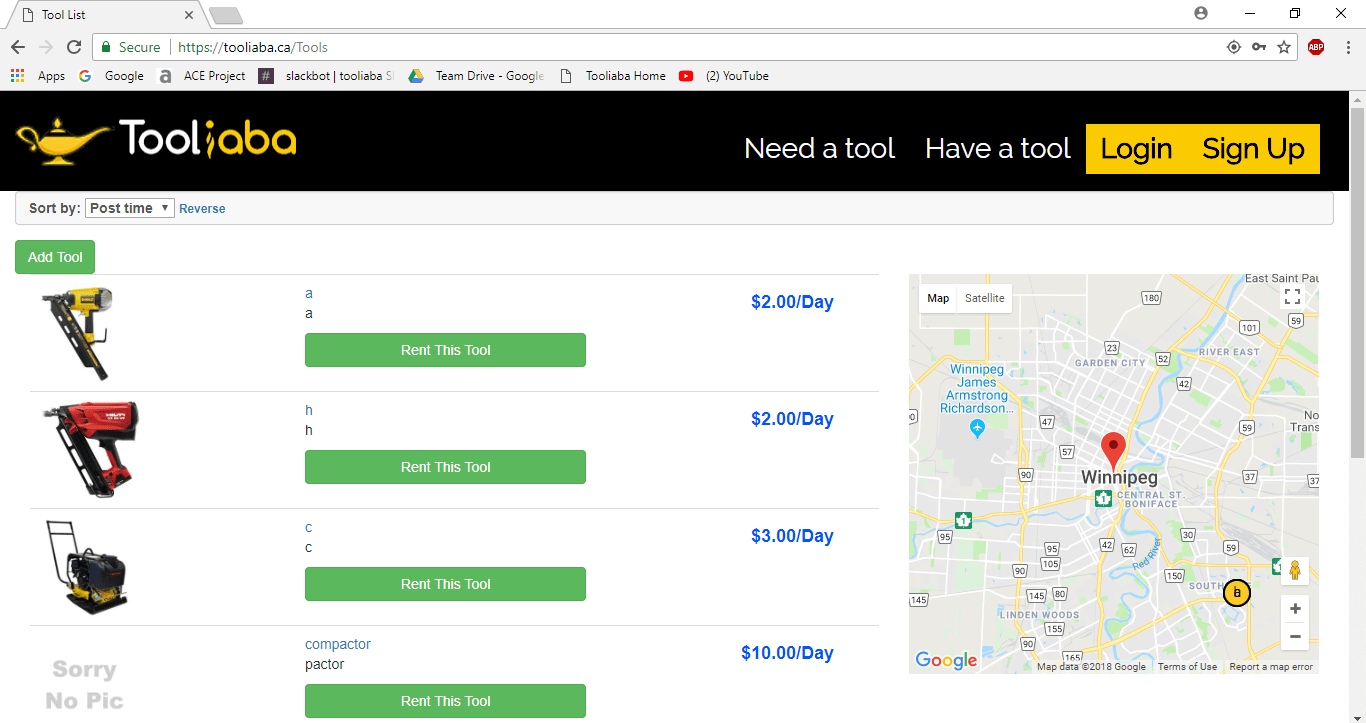This screenshot has height=723, width=1366.
Task: Reload the page using the refresh icon
Action: [x=74, y=47]
